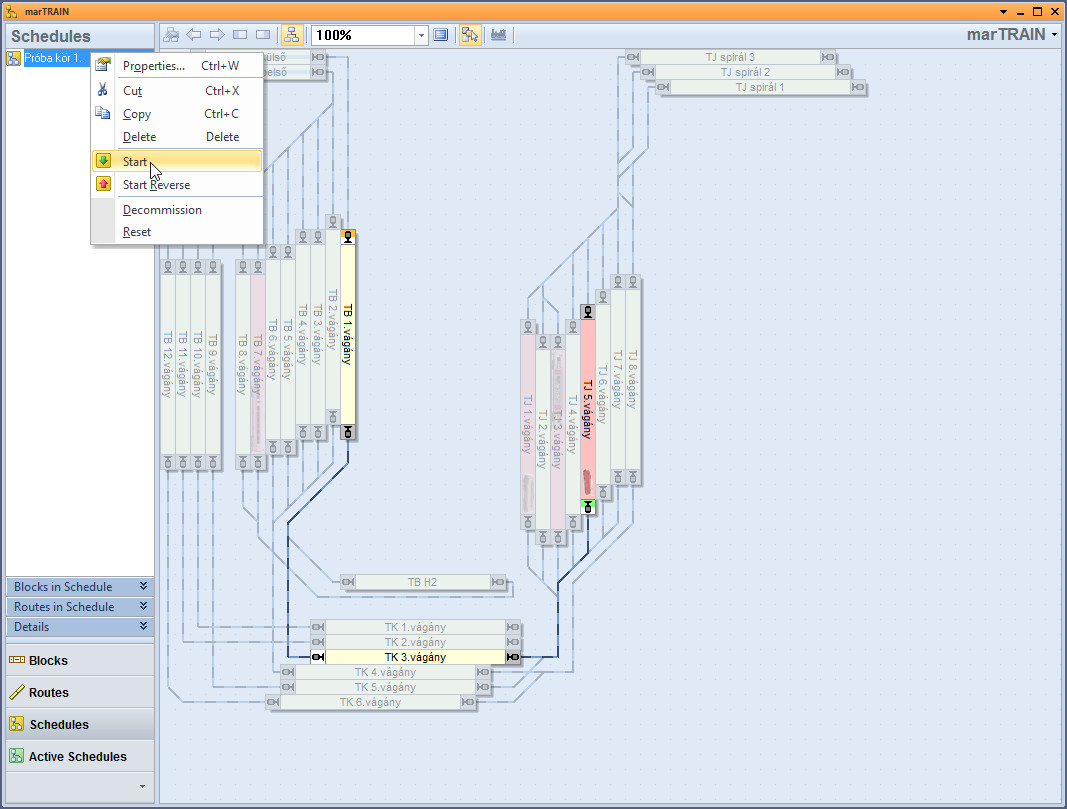Toggle the selection pointer mode toolbar button
This screenshot has height=809, width=1067.
click(x=469, y=35)
